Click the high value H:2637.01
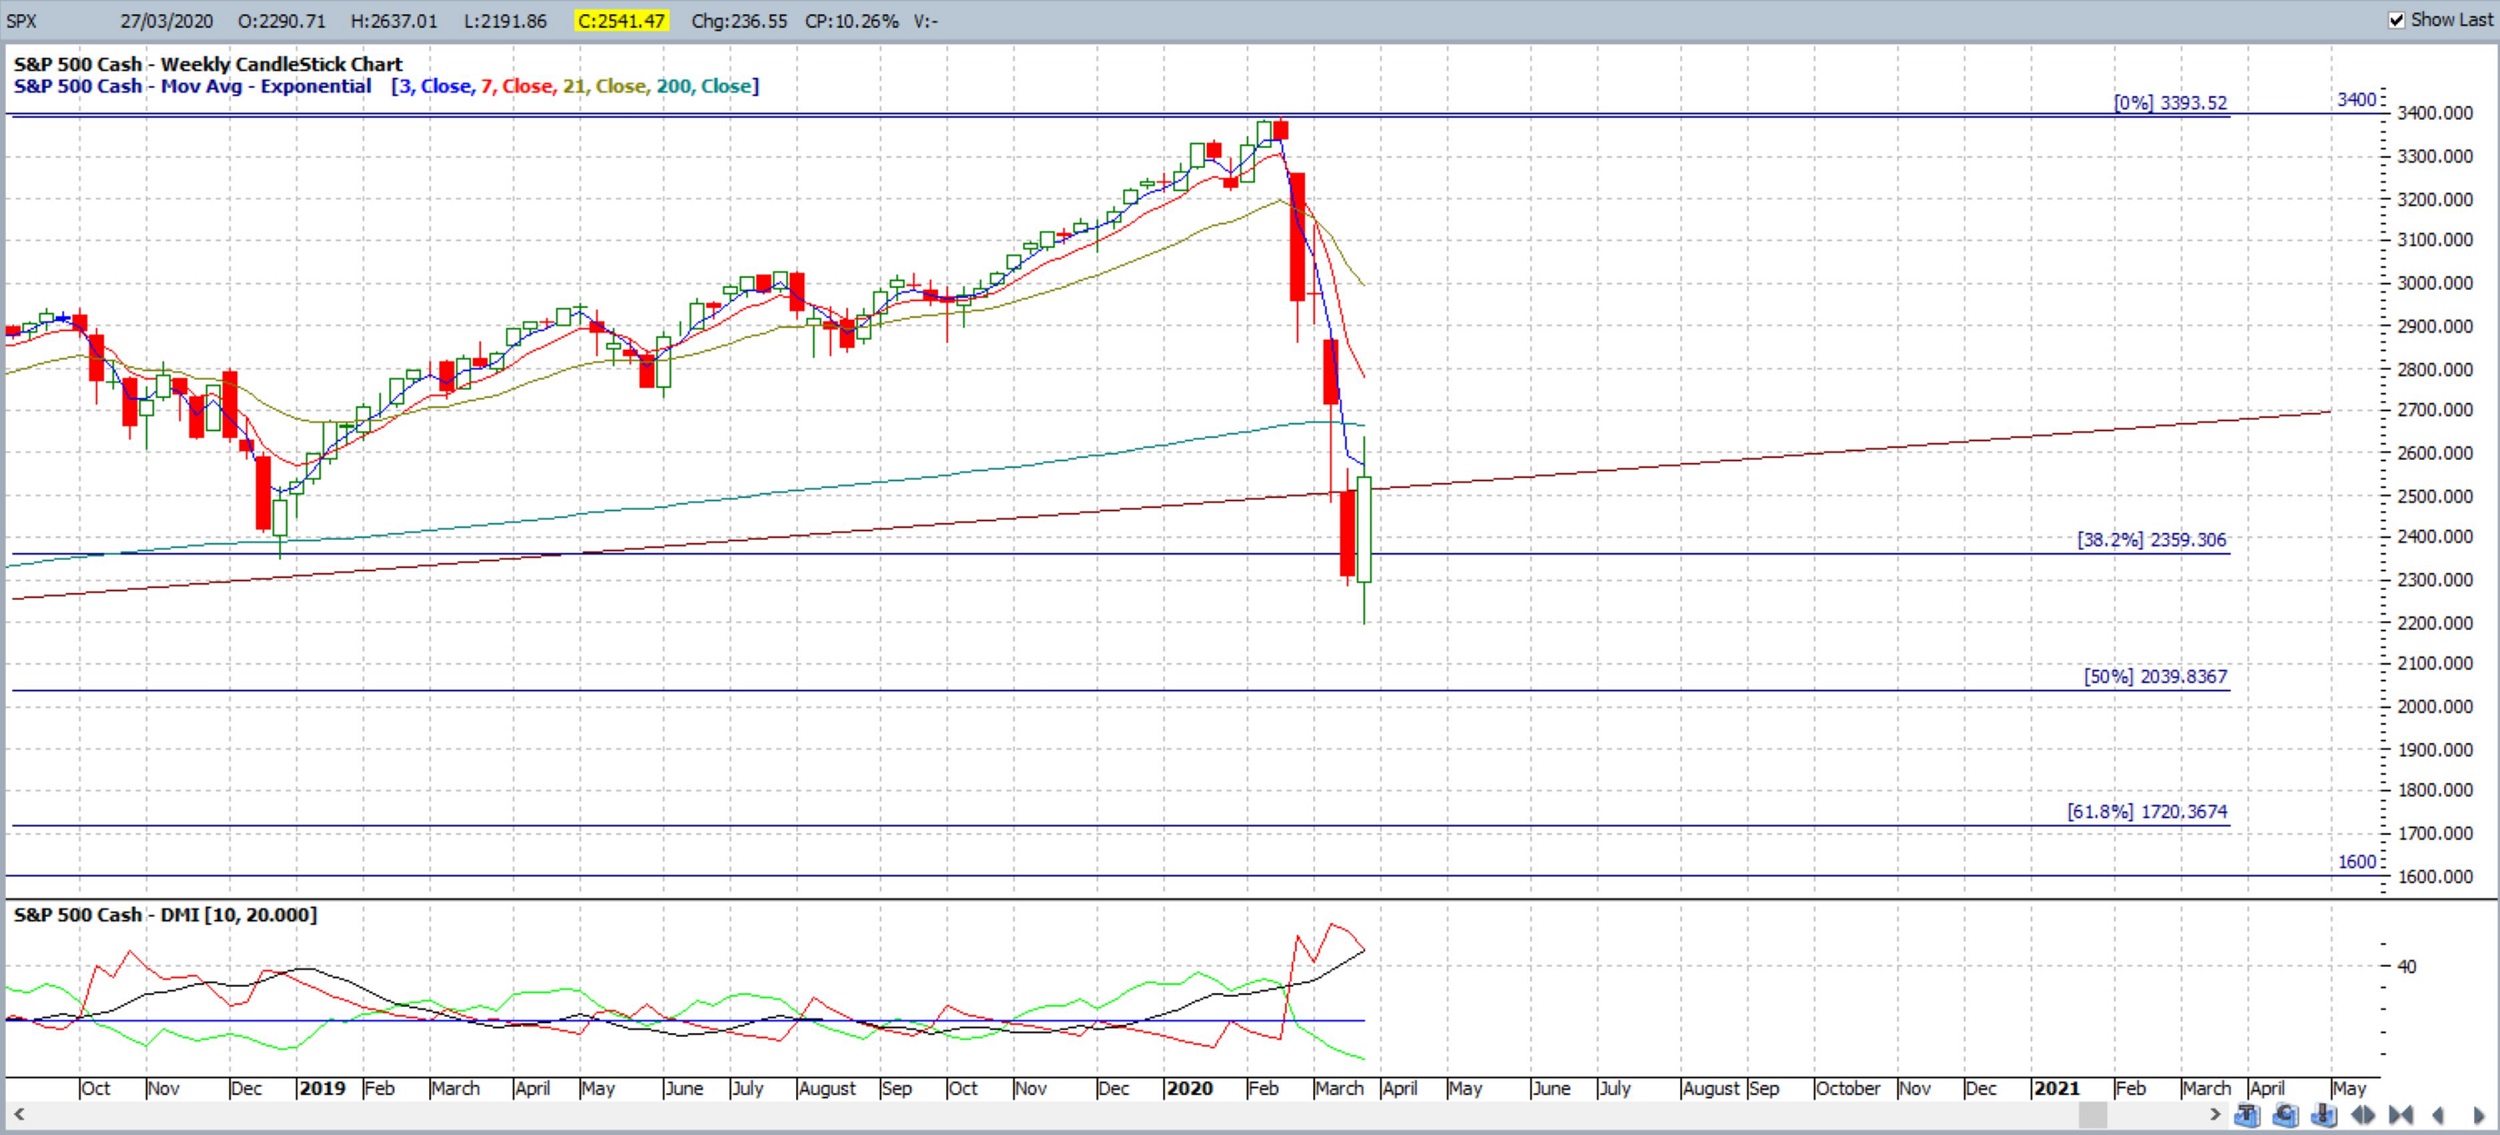2500x1135 pixels. click(x=394, y=21)
